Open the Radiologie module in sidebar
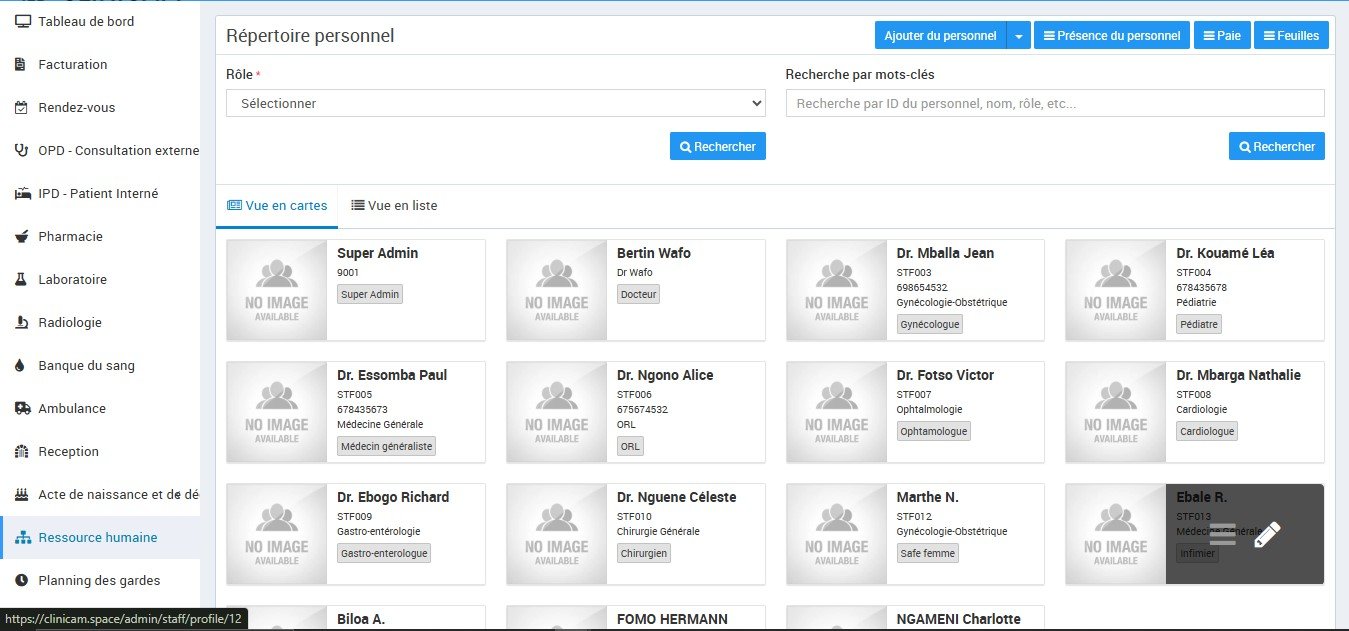The width and height of the screenshot is (1349, 631). coord(70,322)
